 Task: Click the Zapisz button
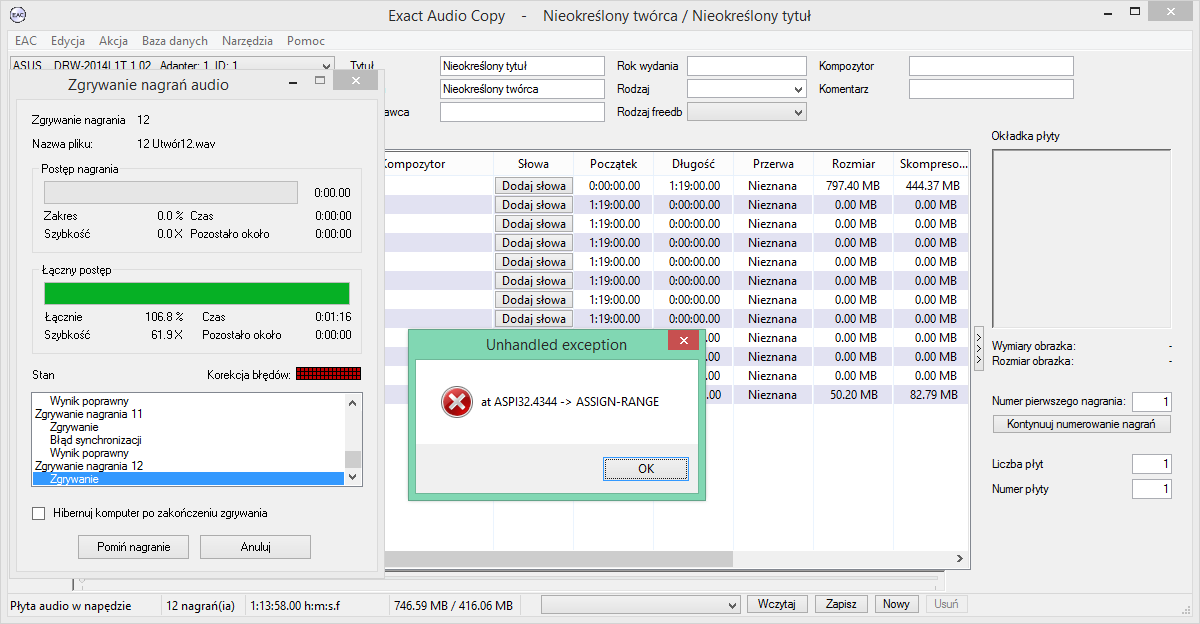pyautogui.click(x=841, y=605)
